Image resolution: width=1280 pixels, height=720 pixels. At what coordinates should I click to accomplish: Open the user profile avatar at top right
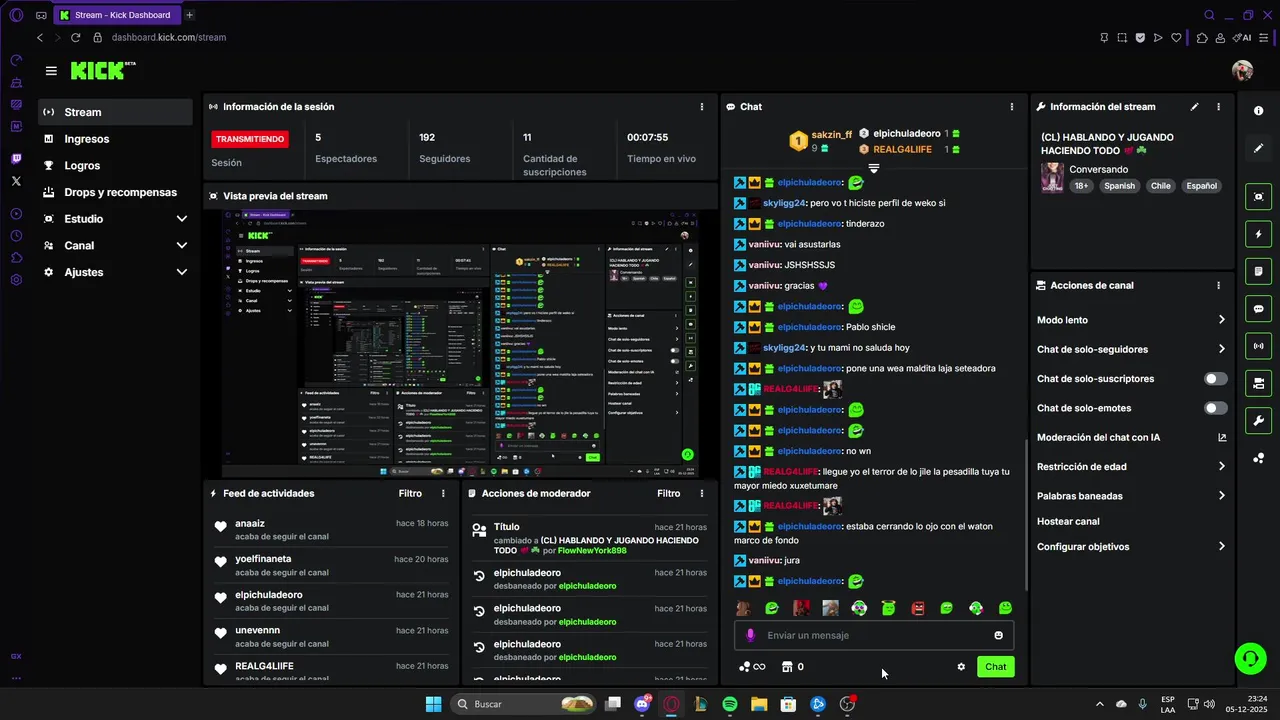point(1242,70)
